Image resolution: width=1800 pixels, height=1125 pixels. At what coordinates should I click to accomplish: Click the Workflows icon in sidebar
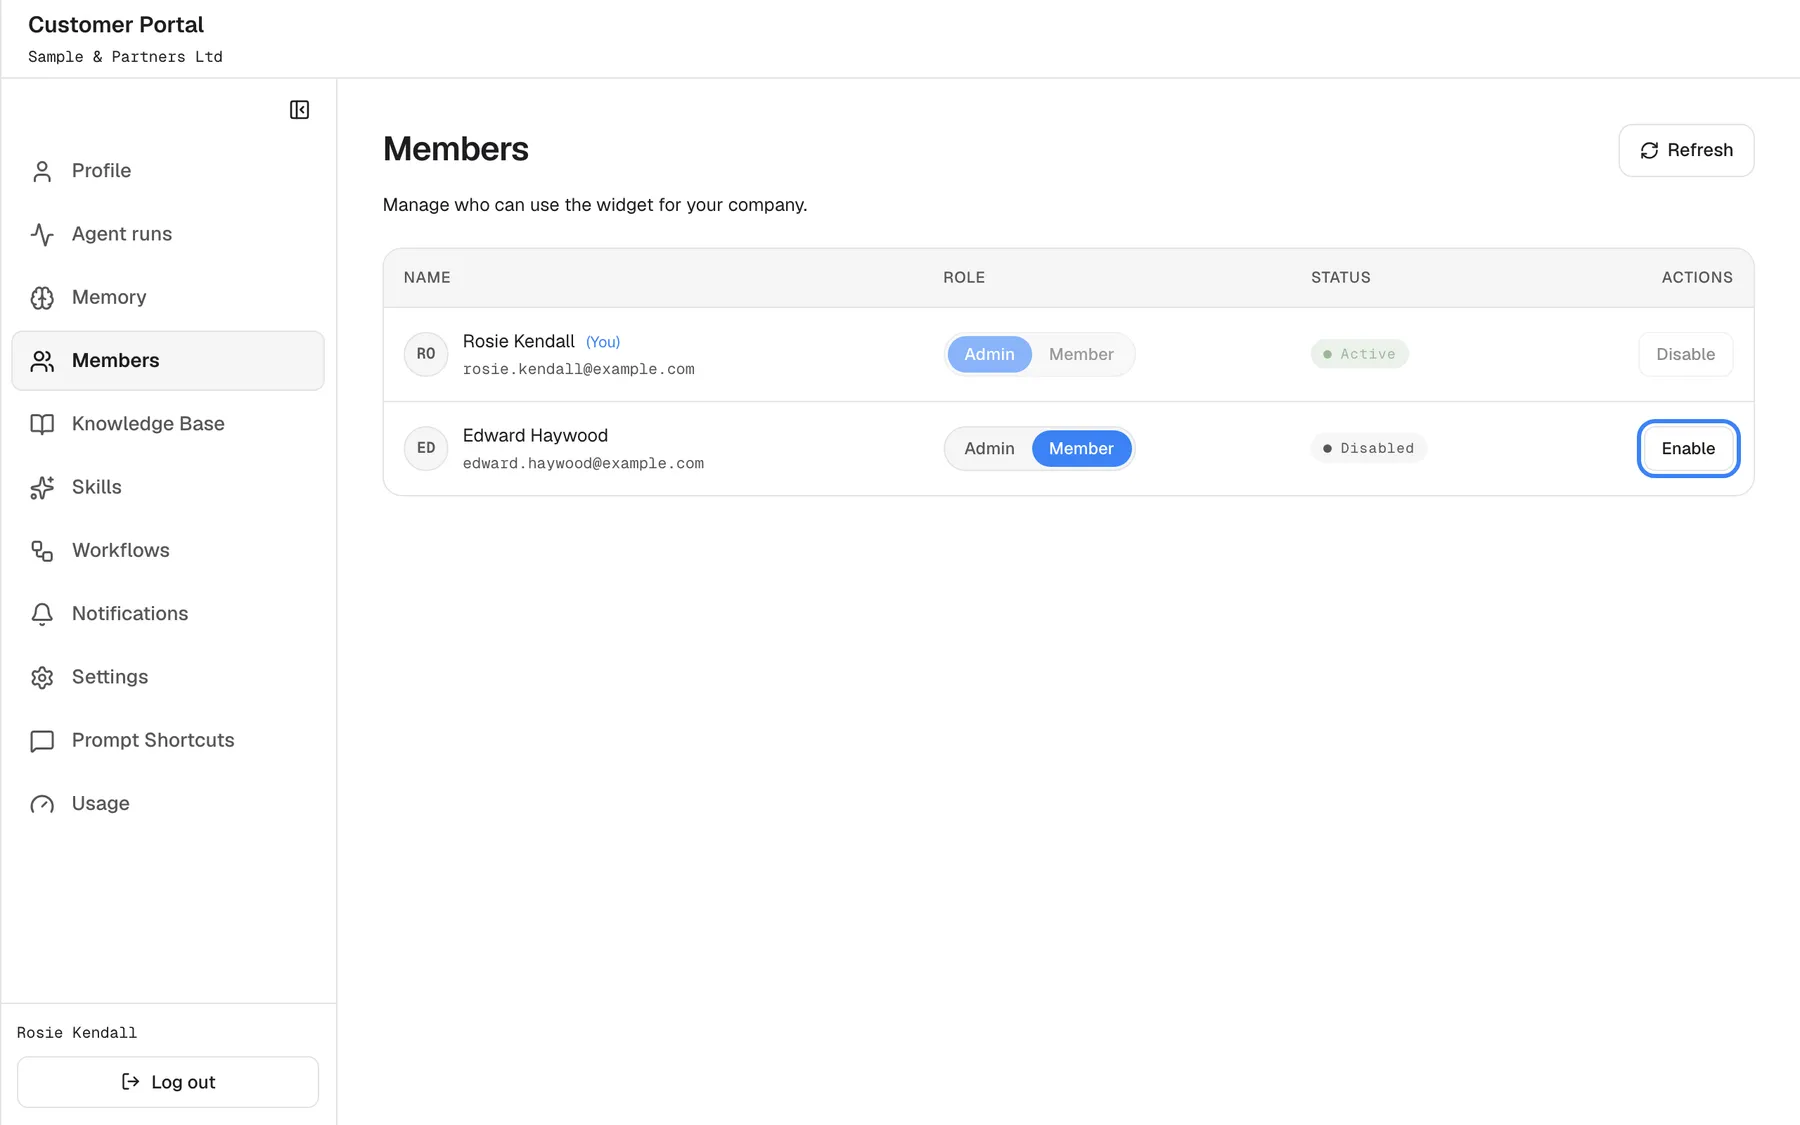(42, 551)
